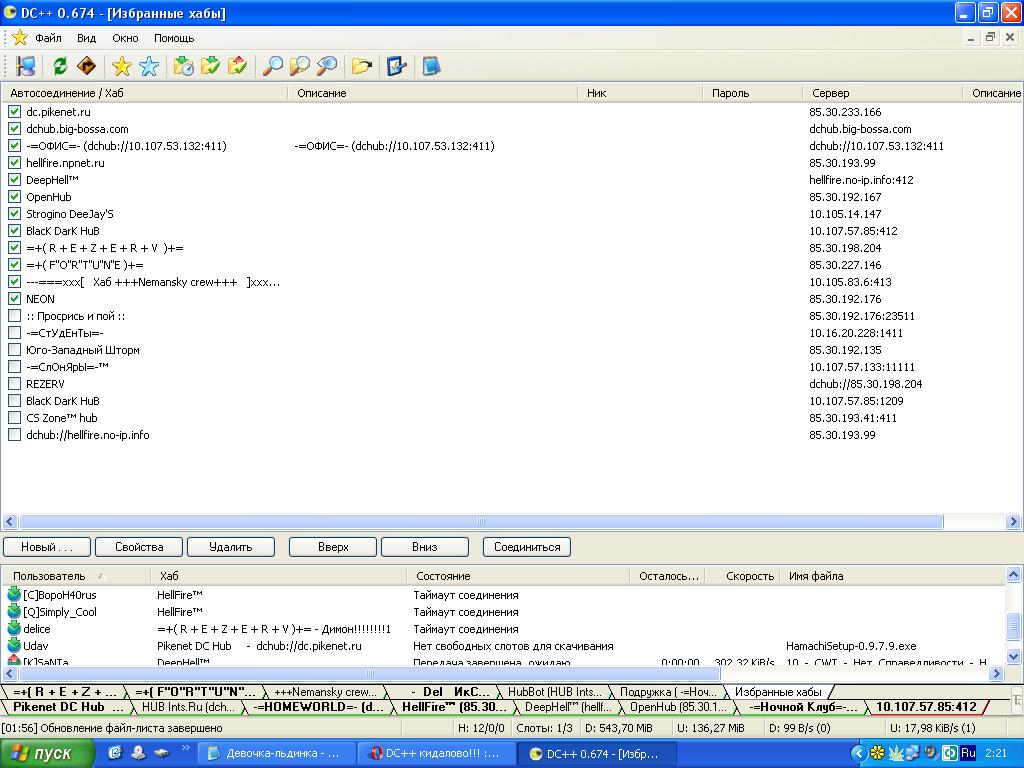This screenshot has width=1024, height=768.
Task: Click the hub list scroll-right arrow
Action: tap(1014, 522)
